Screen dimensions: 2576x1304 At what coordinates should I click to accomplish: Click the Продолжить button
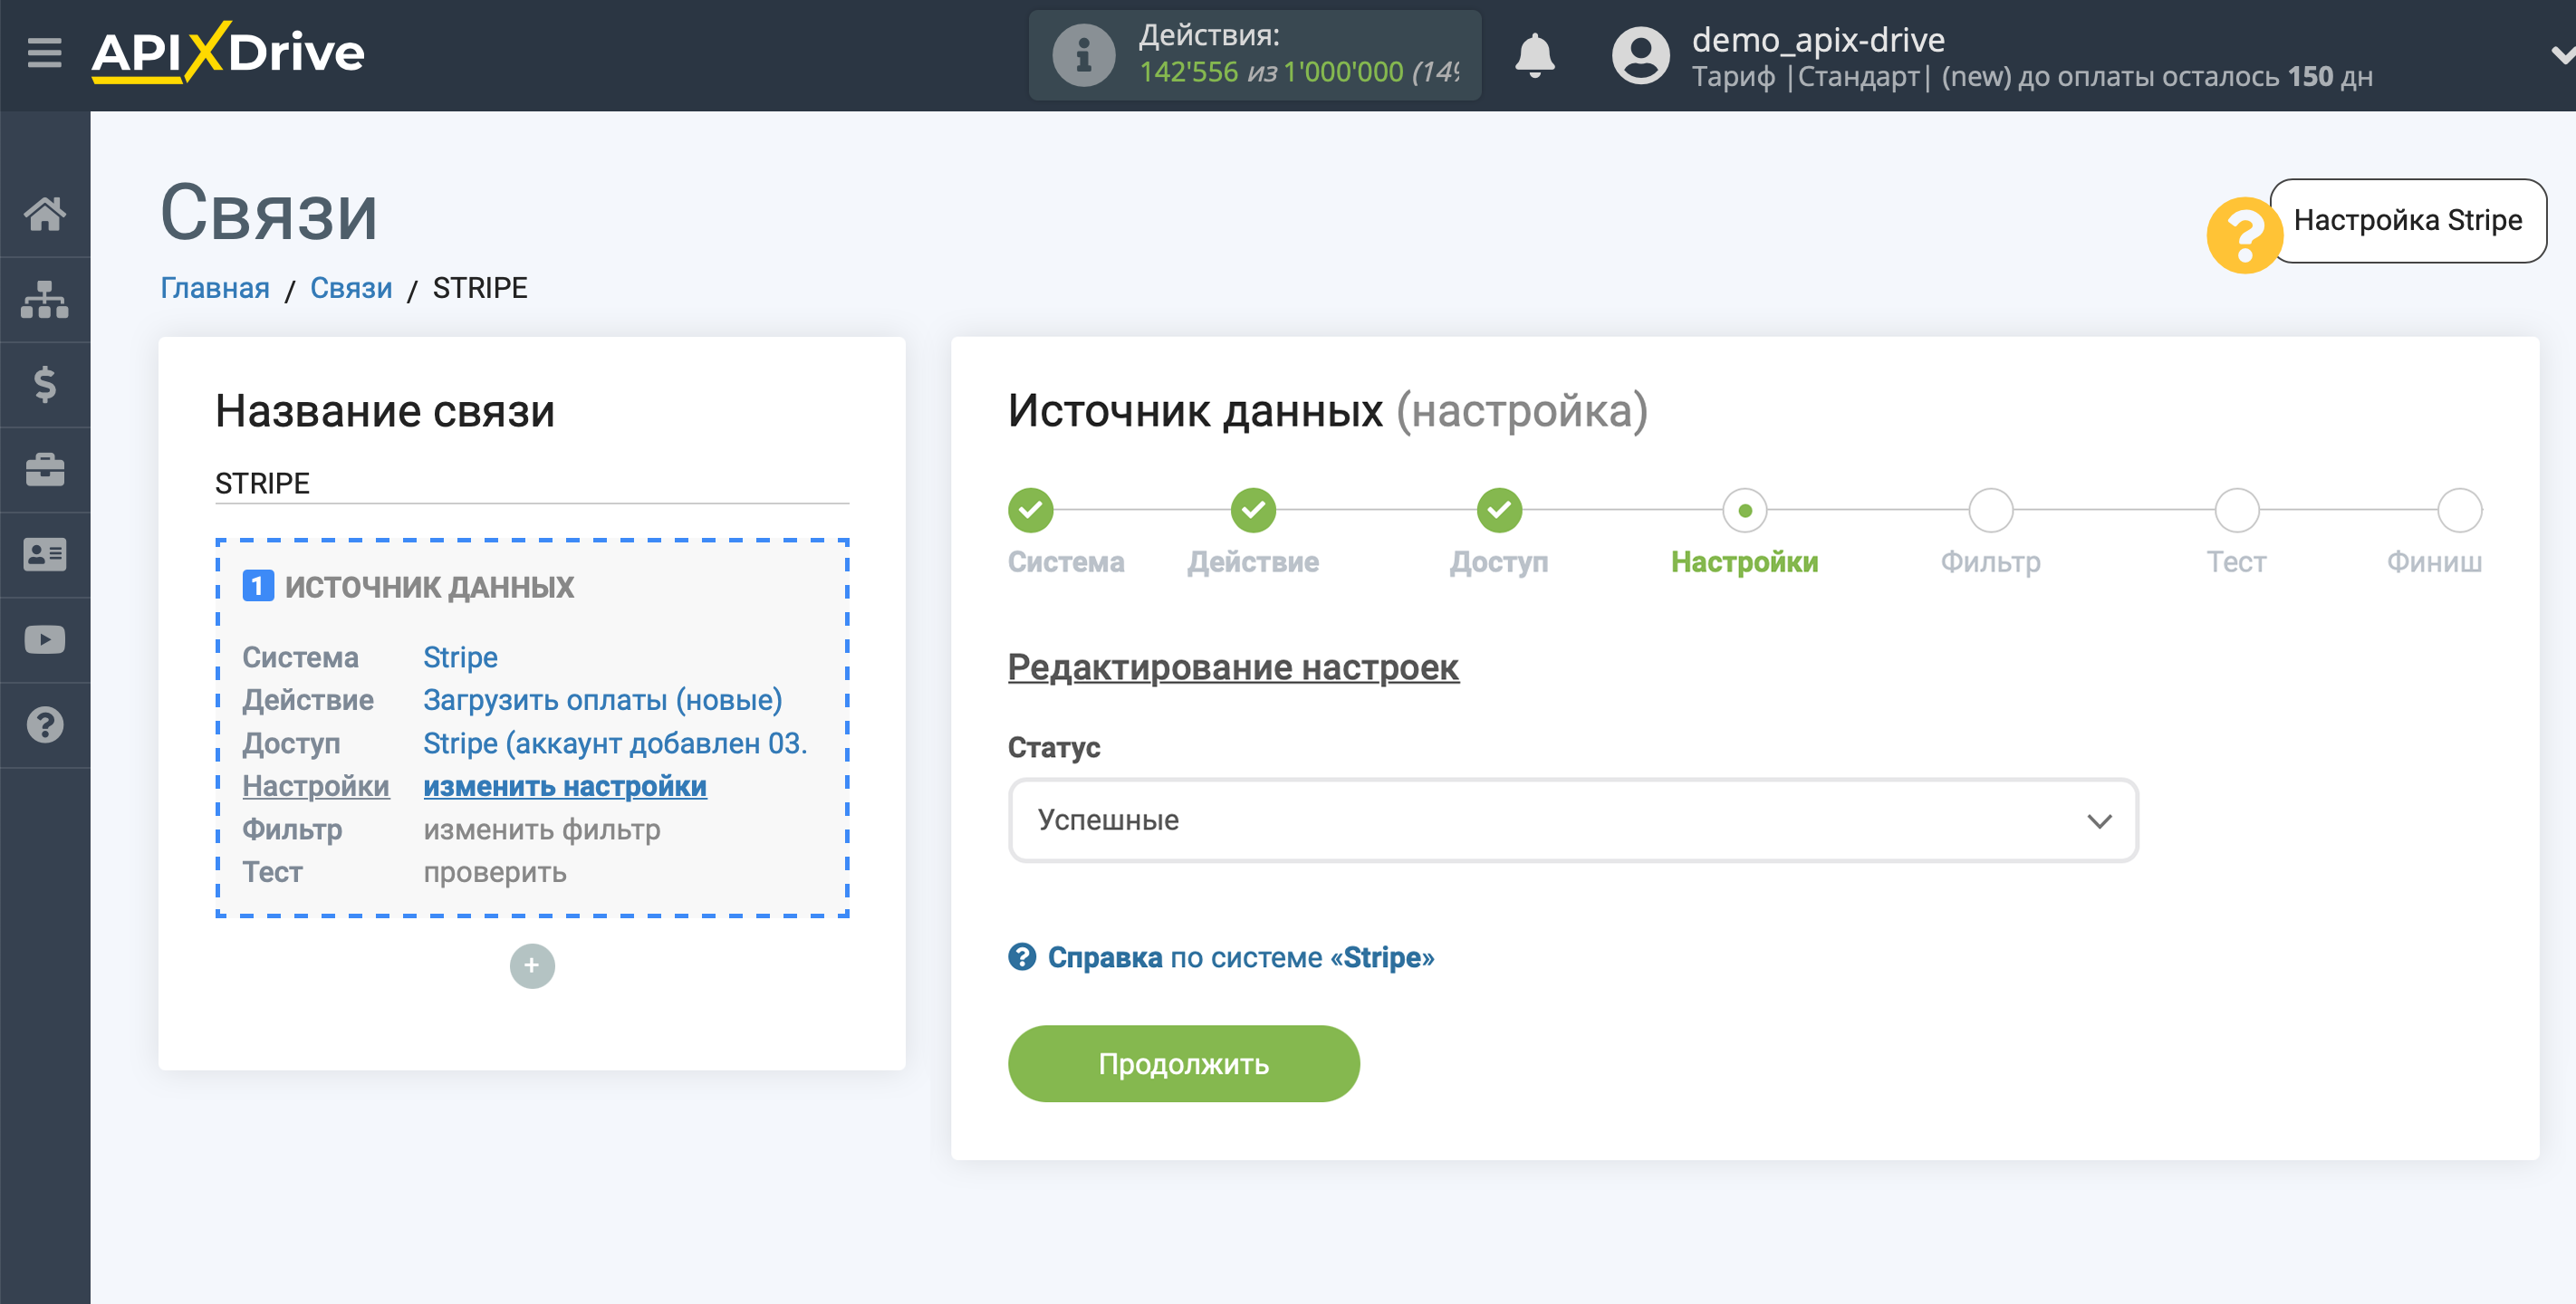(1183, 1063)
